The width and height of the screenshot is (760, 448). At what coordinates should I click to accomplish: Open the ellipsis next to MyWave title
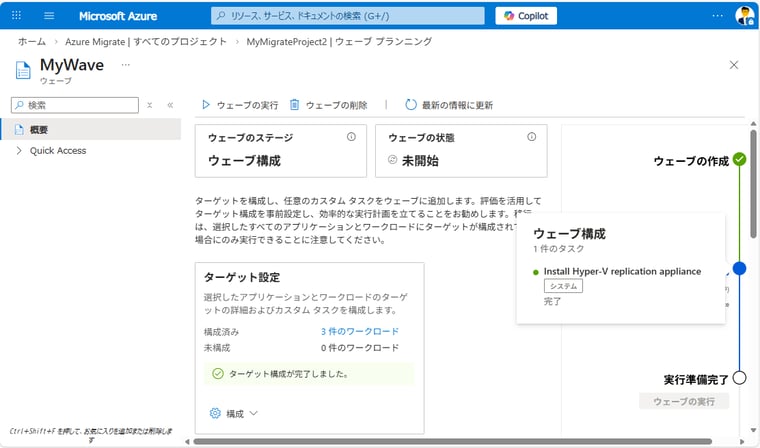coord(126,64)
